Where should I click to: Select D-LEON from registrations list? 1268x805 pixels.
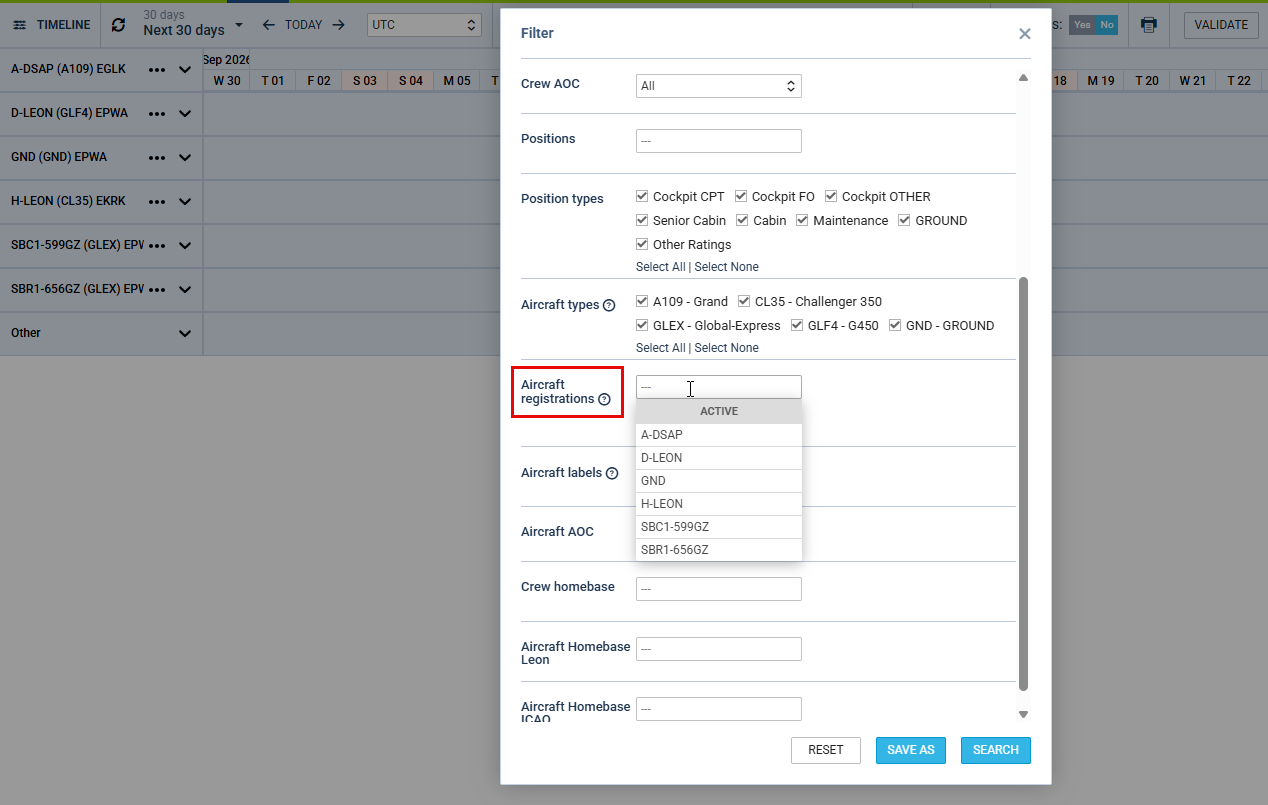[x=719, y=458]
